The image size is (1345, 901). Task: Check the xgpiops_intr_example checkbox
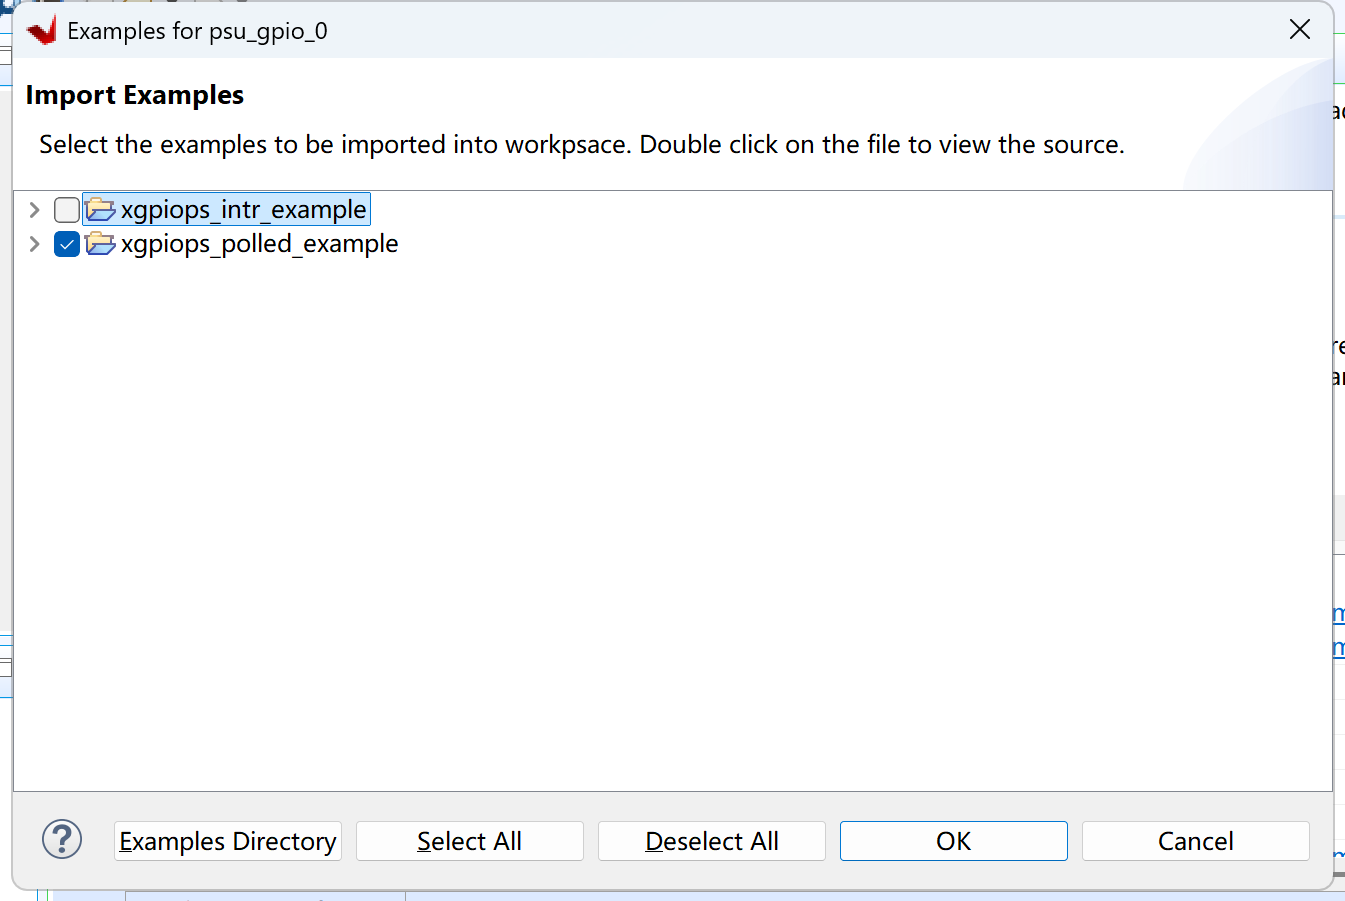point(67,210)
